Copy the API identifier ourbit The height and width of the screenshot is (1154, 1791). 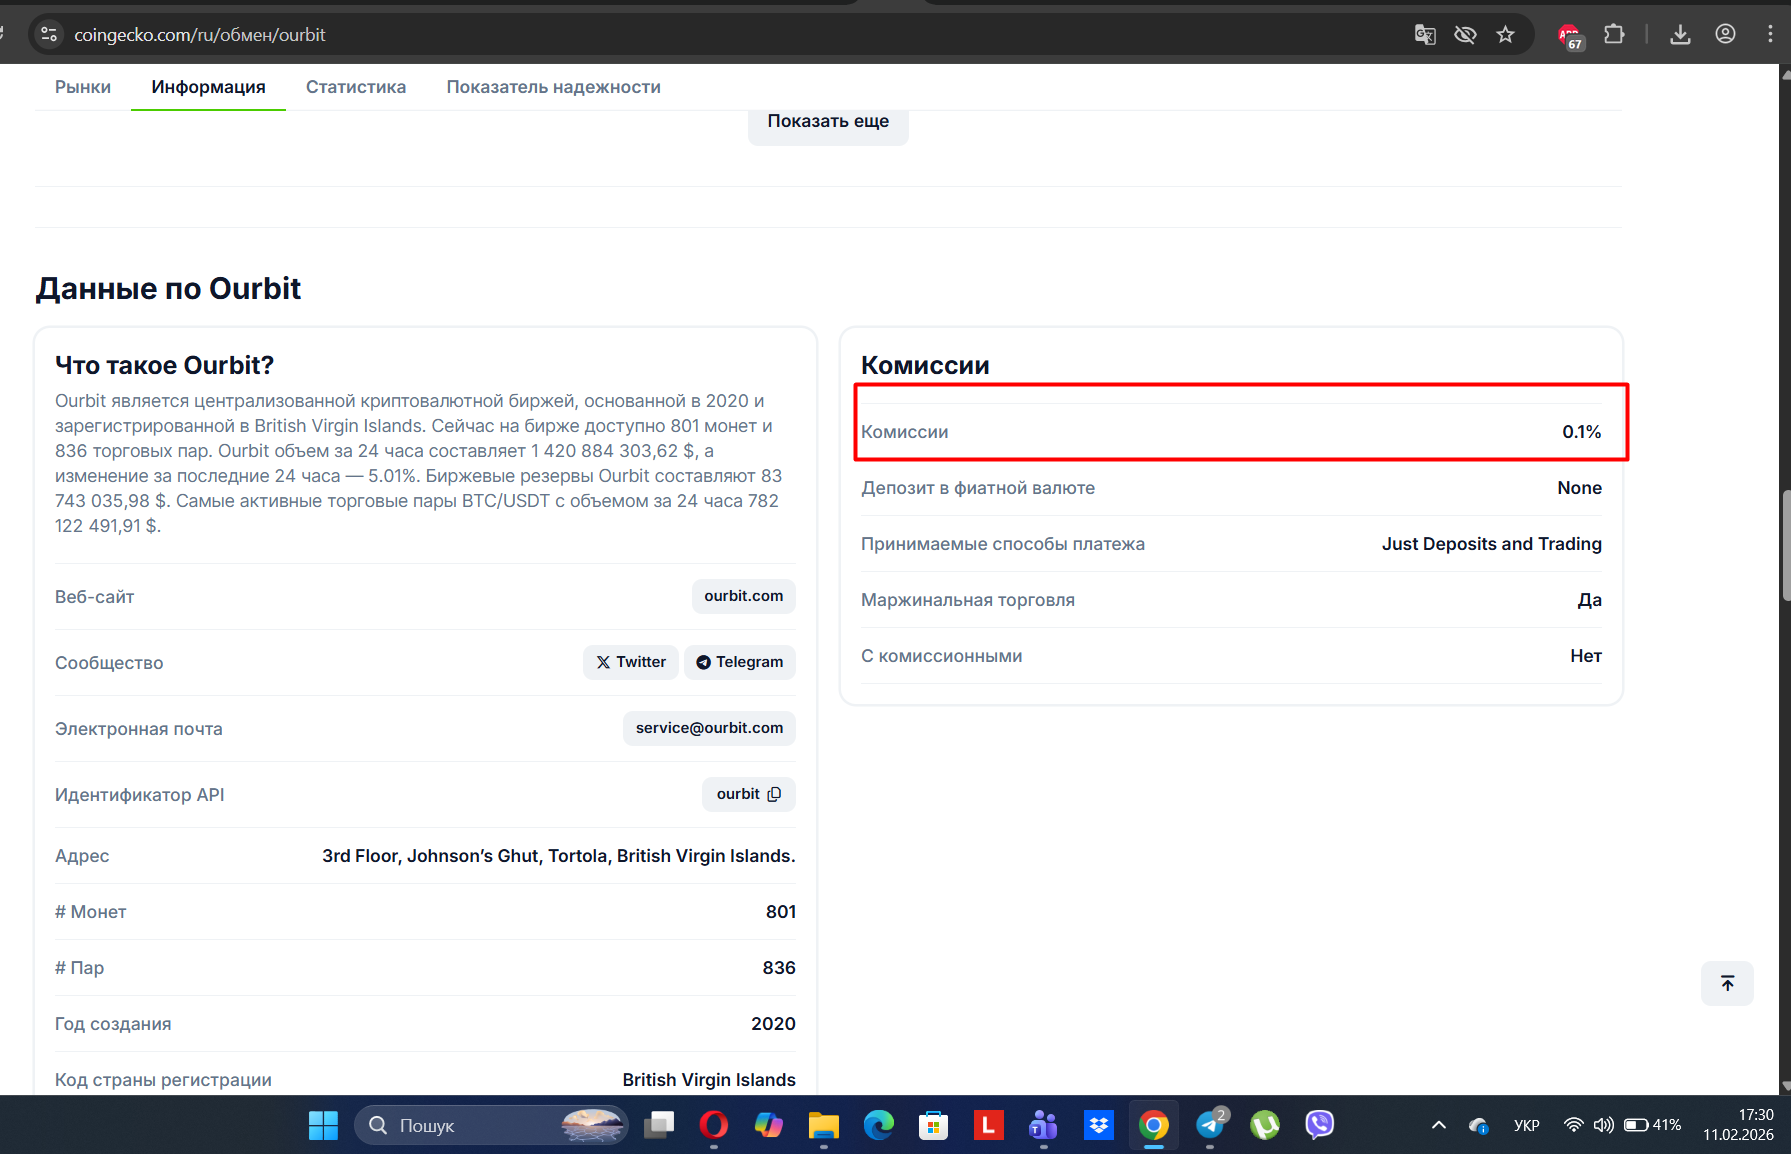point(774,794)
